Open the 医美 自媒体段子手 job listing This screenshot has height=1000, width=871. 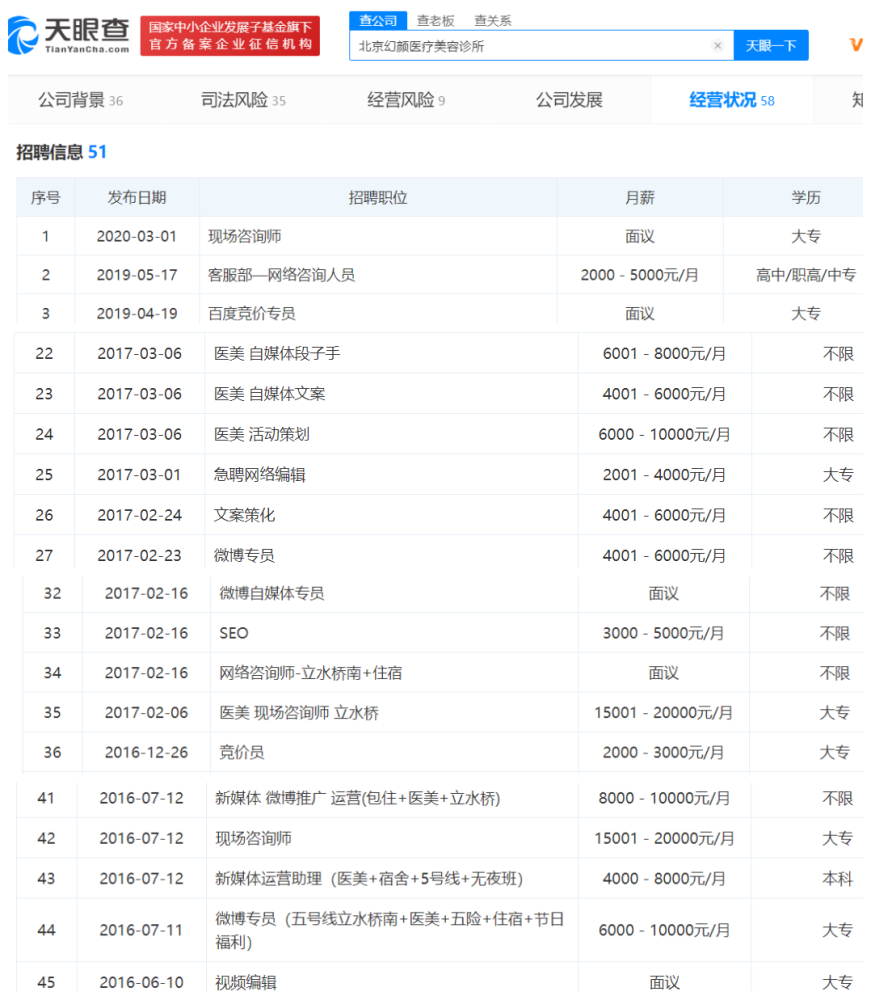click(277, 354)
